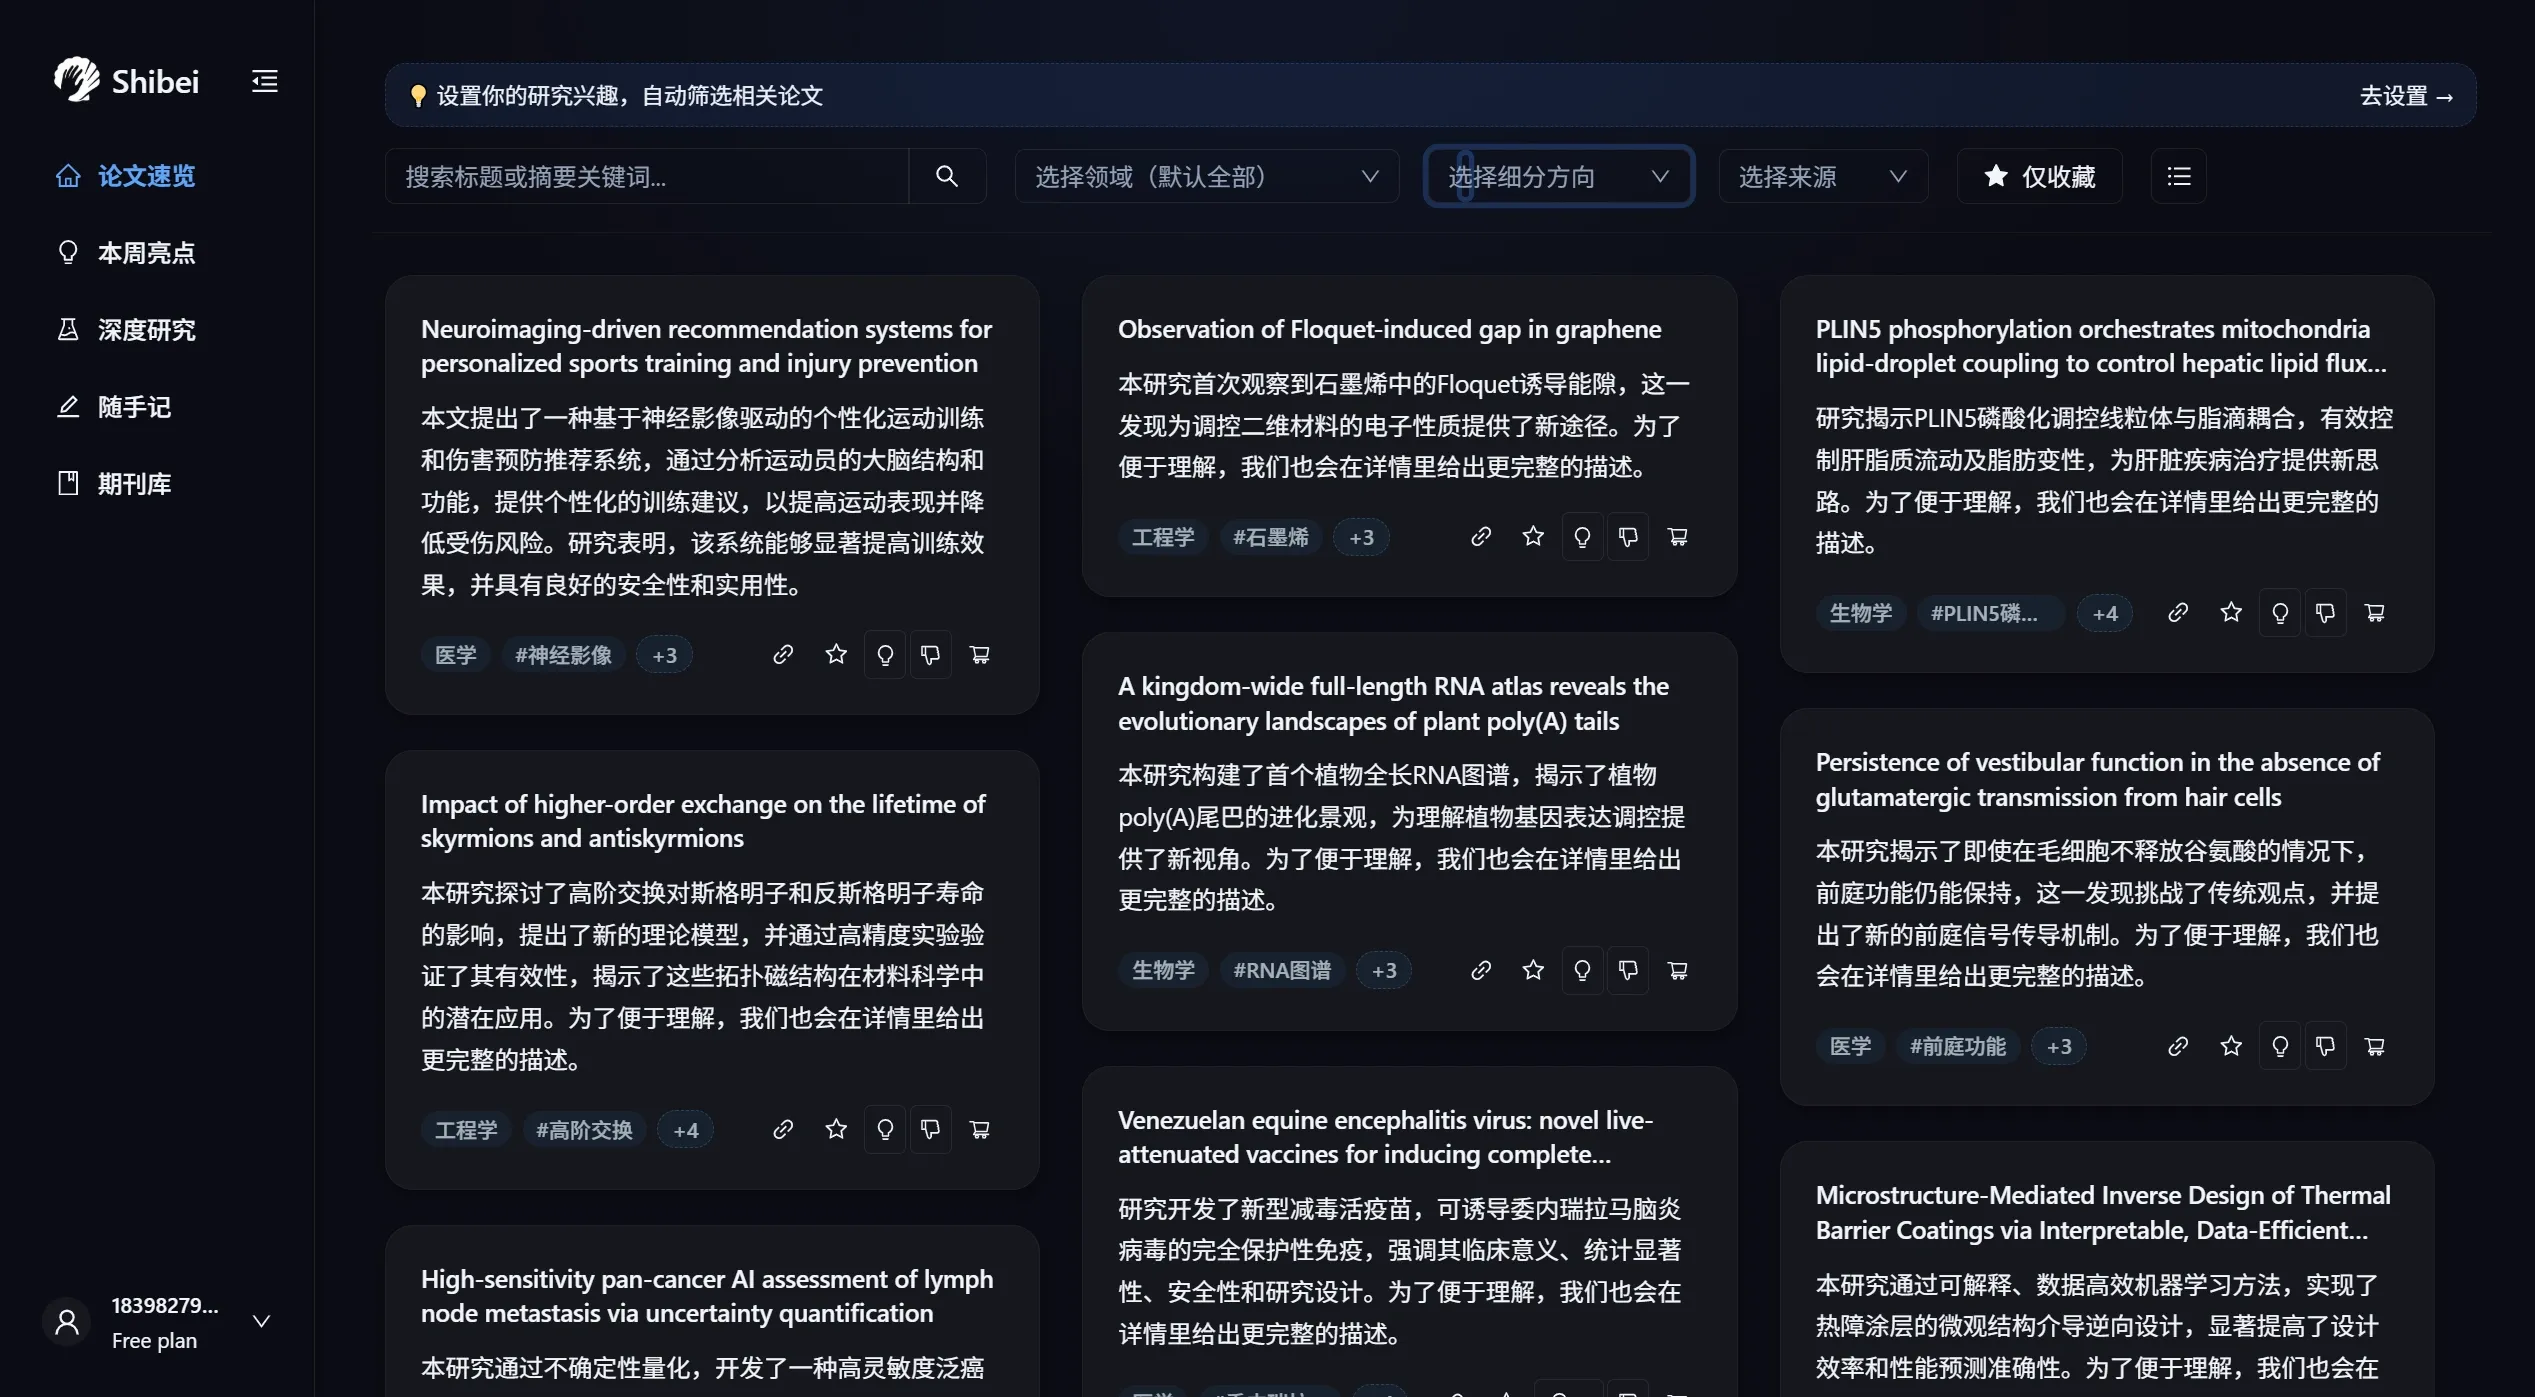Click the search magnifier icon
This screenshot has height=1397, width=2535.
pos(945,176)
